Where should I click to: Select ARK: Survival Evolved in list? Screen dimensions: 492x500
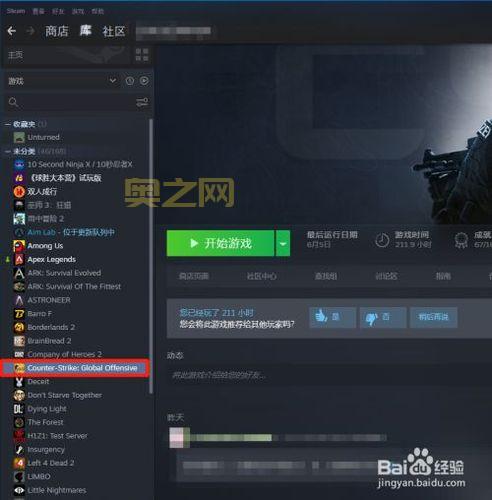click(x=64, y=273)
